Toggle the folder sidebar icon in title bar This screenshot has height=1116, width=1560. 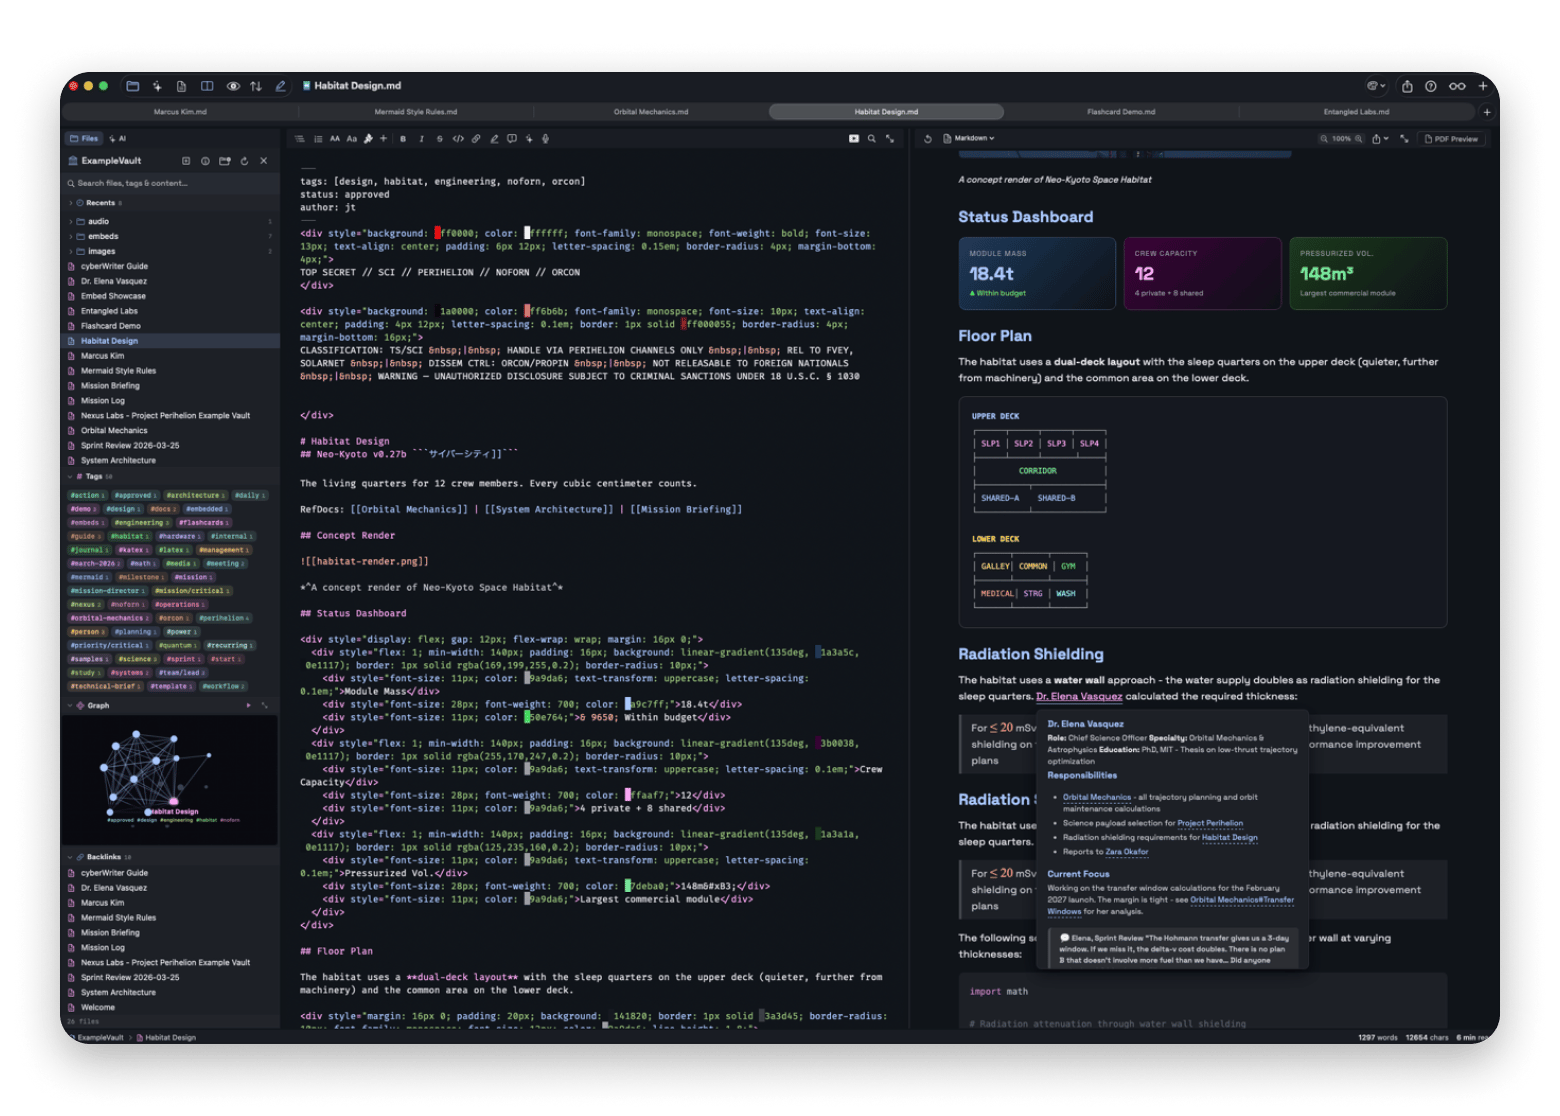(132, 86)
